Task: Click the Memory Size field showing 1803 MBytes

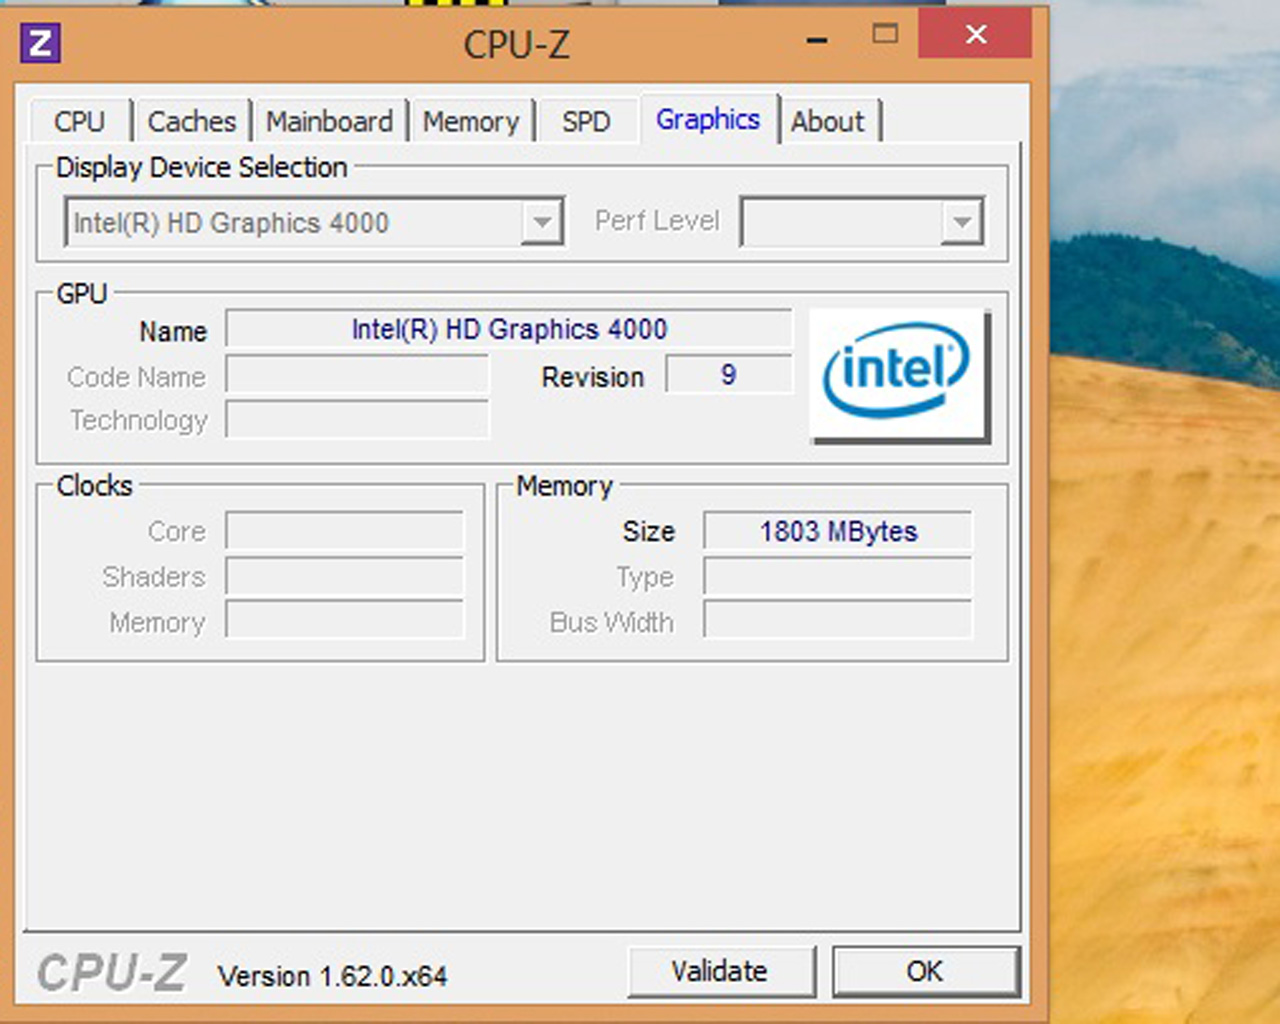Action: pyautogui.click(x=837, y=531)
